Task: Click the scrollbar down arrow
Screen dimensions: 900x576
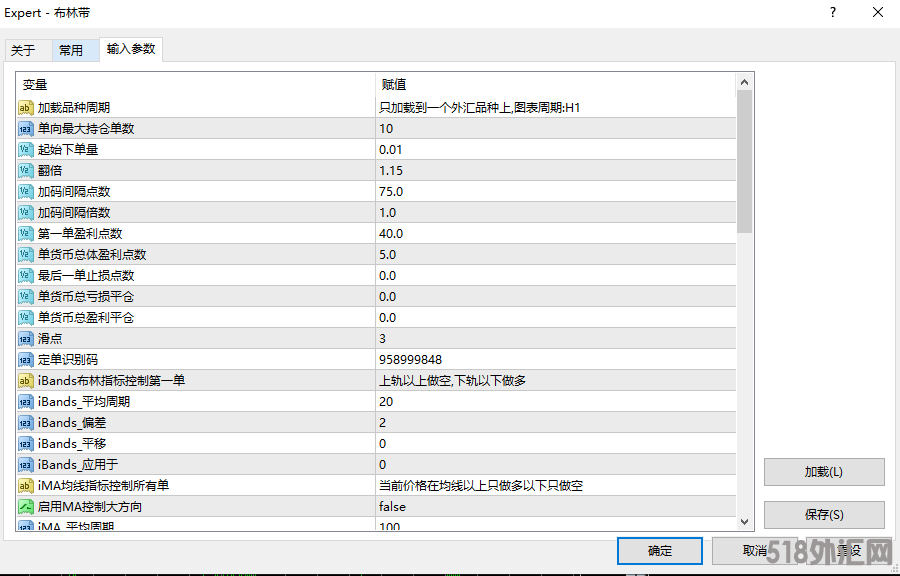Action: pos(744,521)
